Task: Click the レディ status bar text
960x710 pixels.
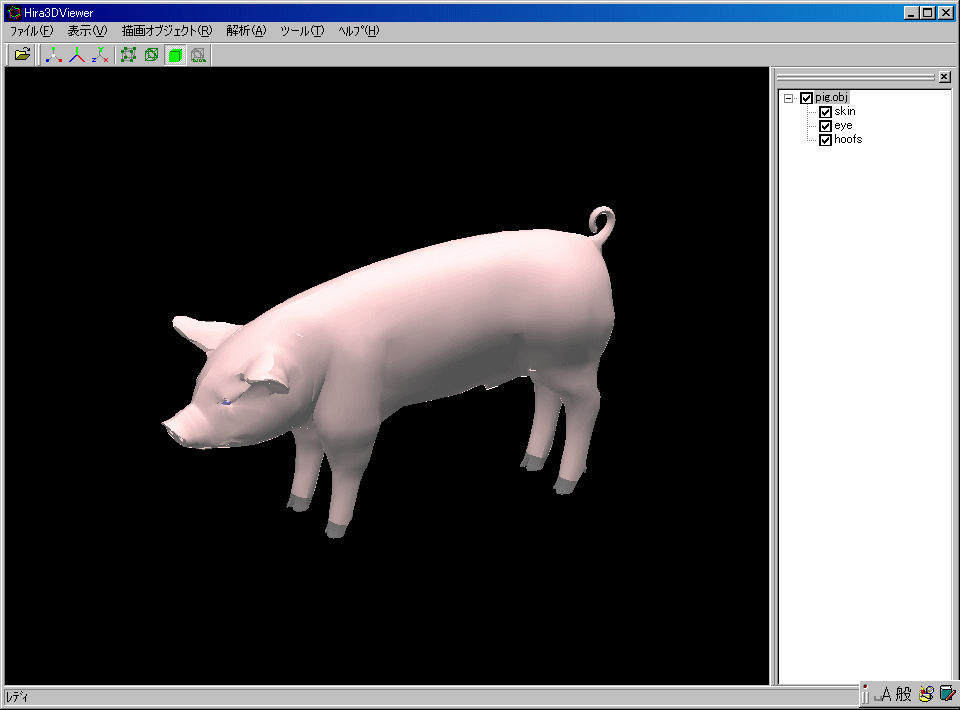Action: [x=17, y=697]
